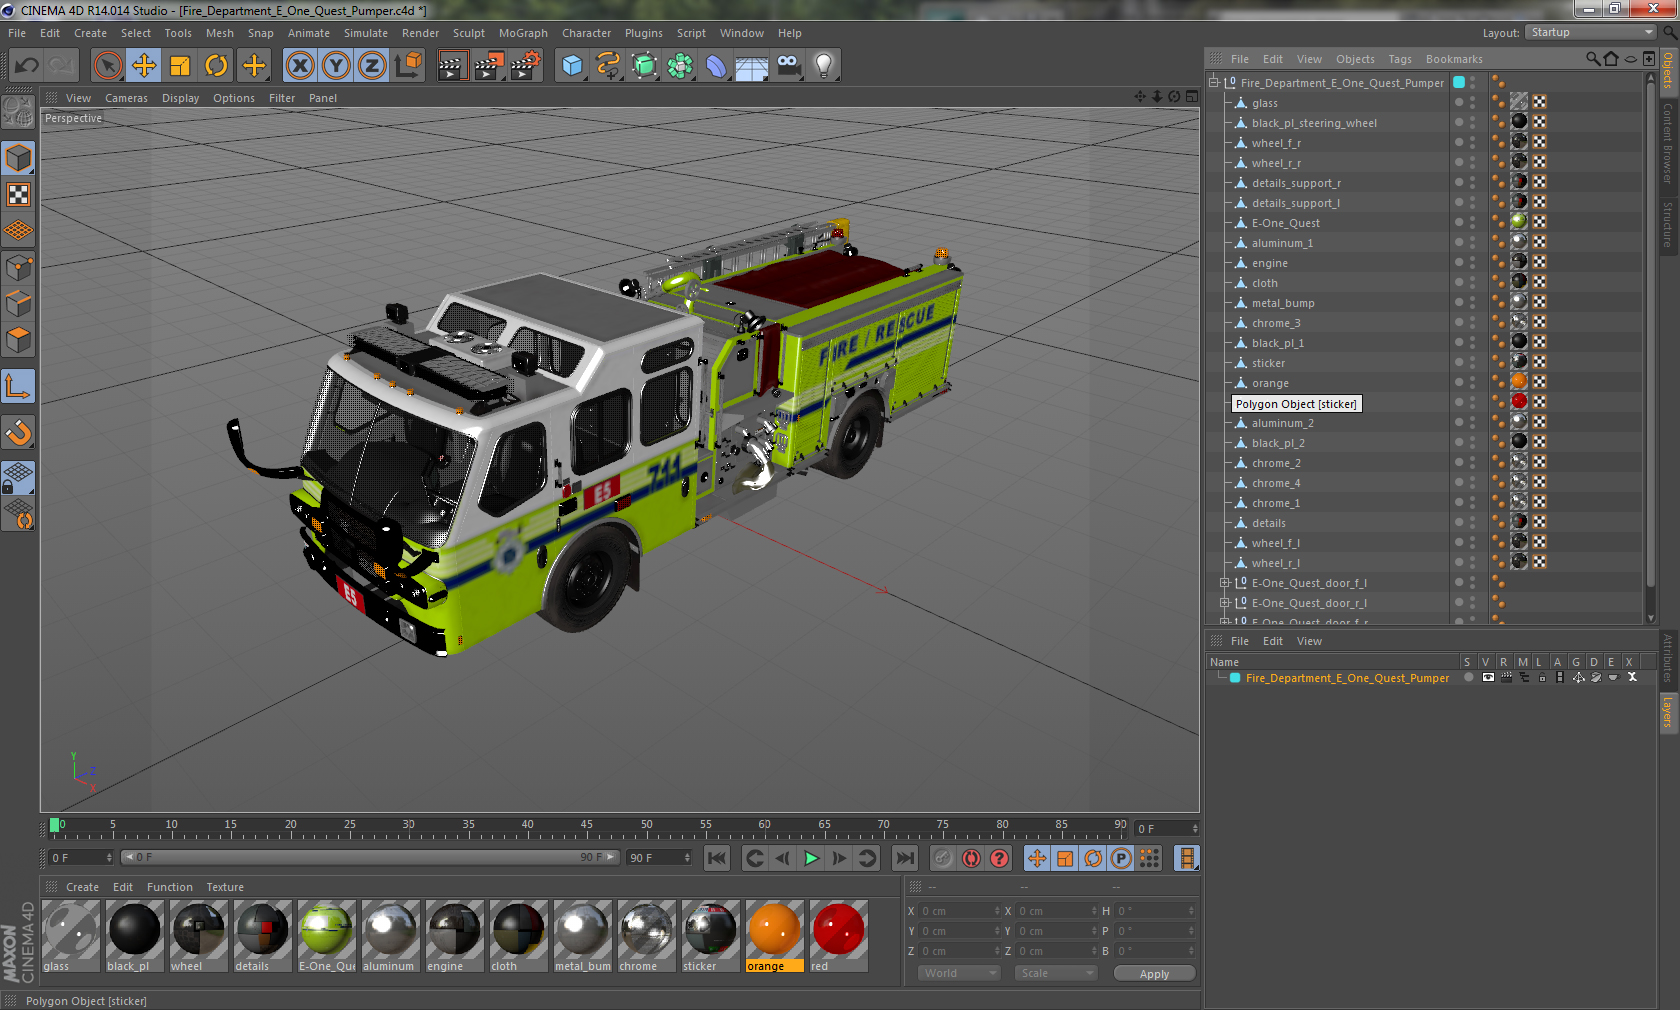The image size is (1680, 1010).
Task: Toggle position keyframe recording
Action: pos(1037,858)
